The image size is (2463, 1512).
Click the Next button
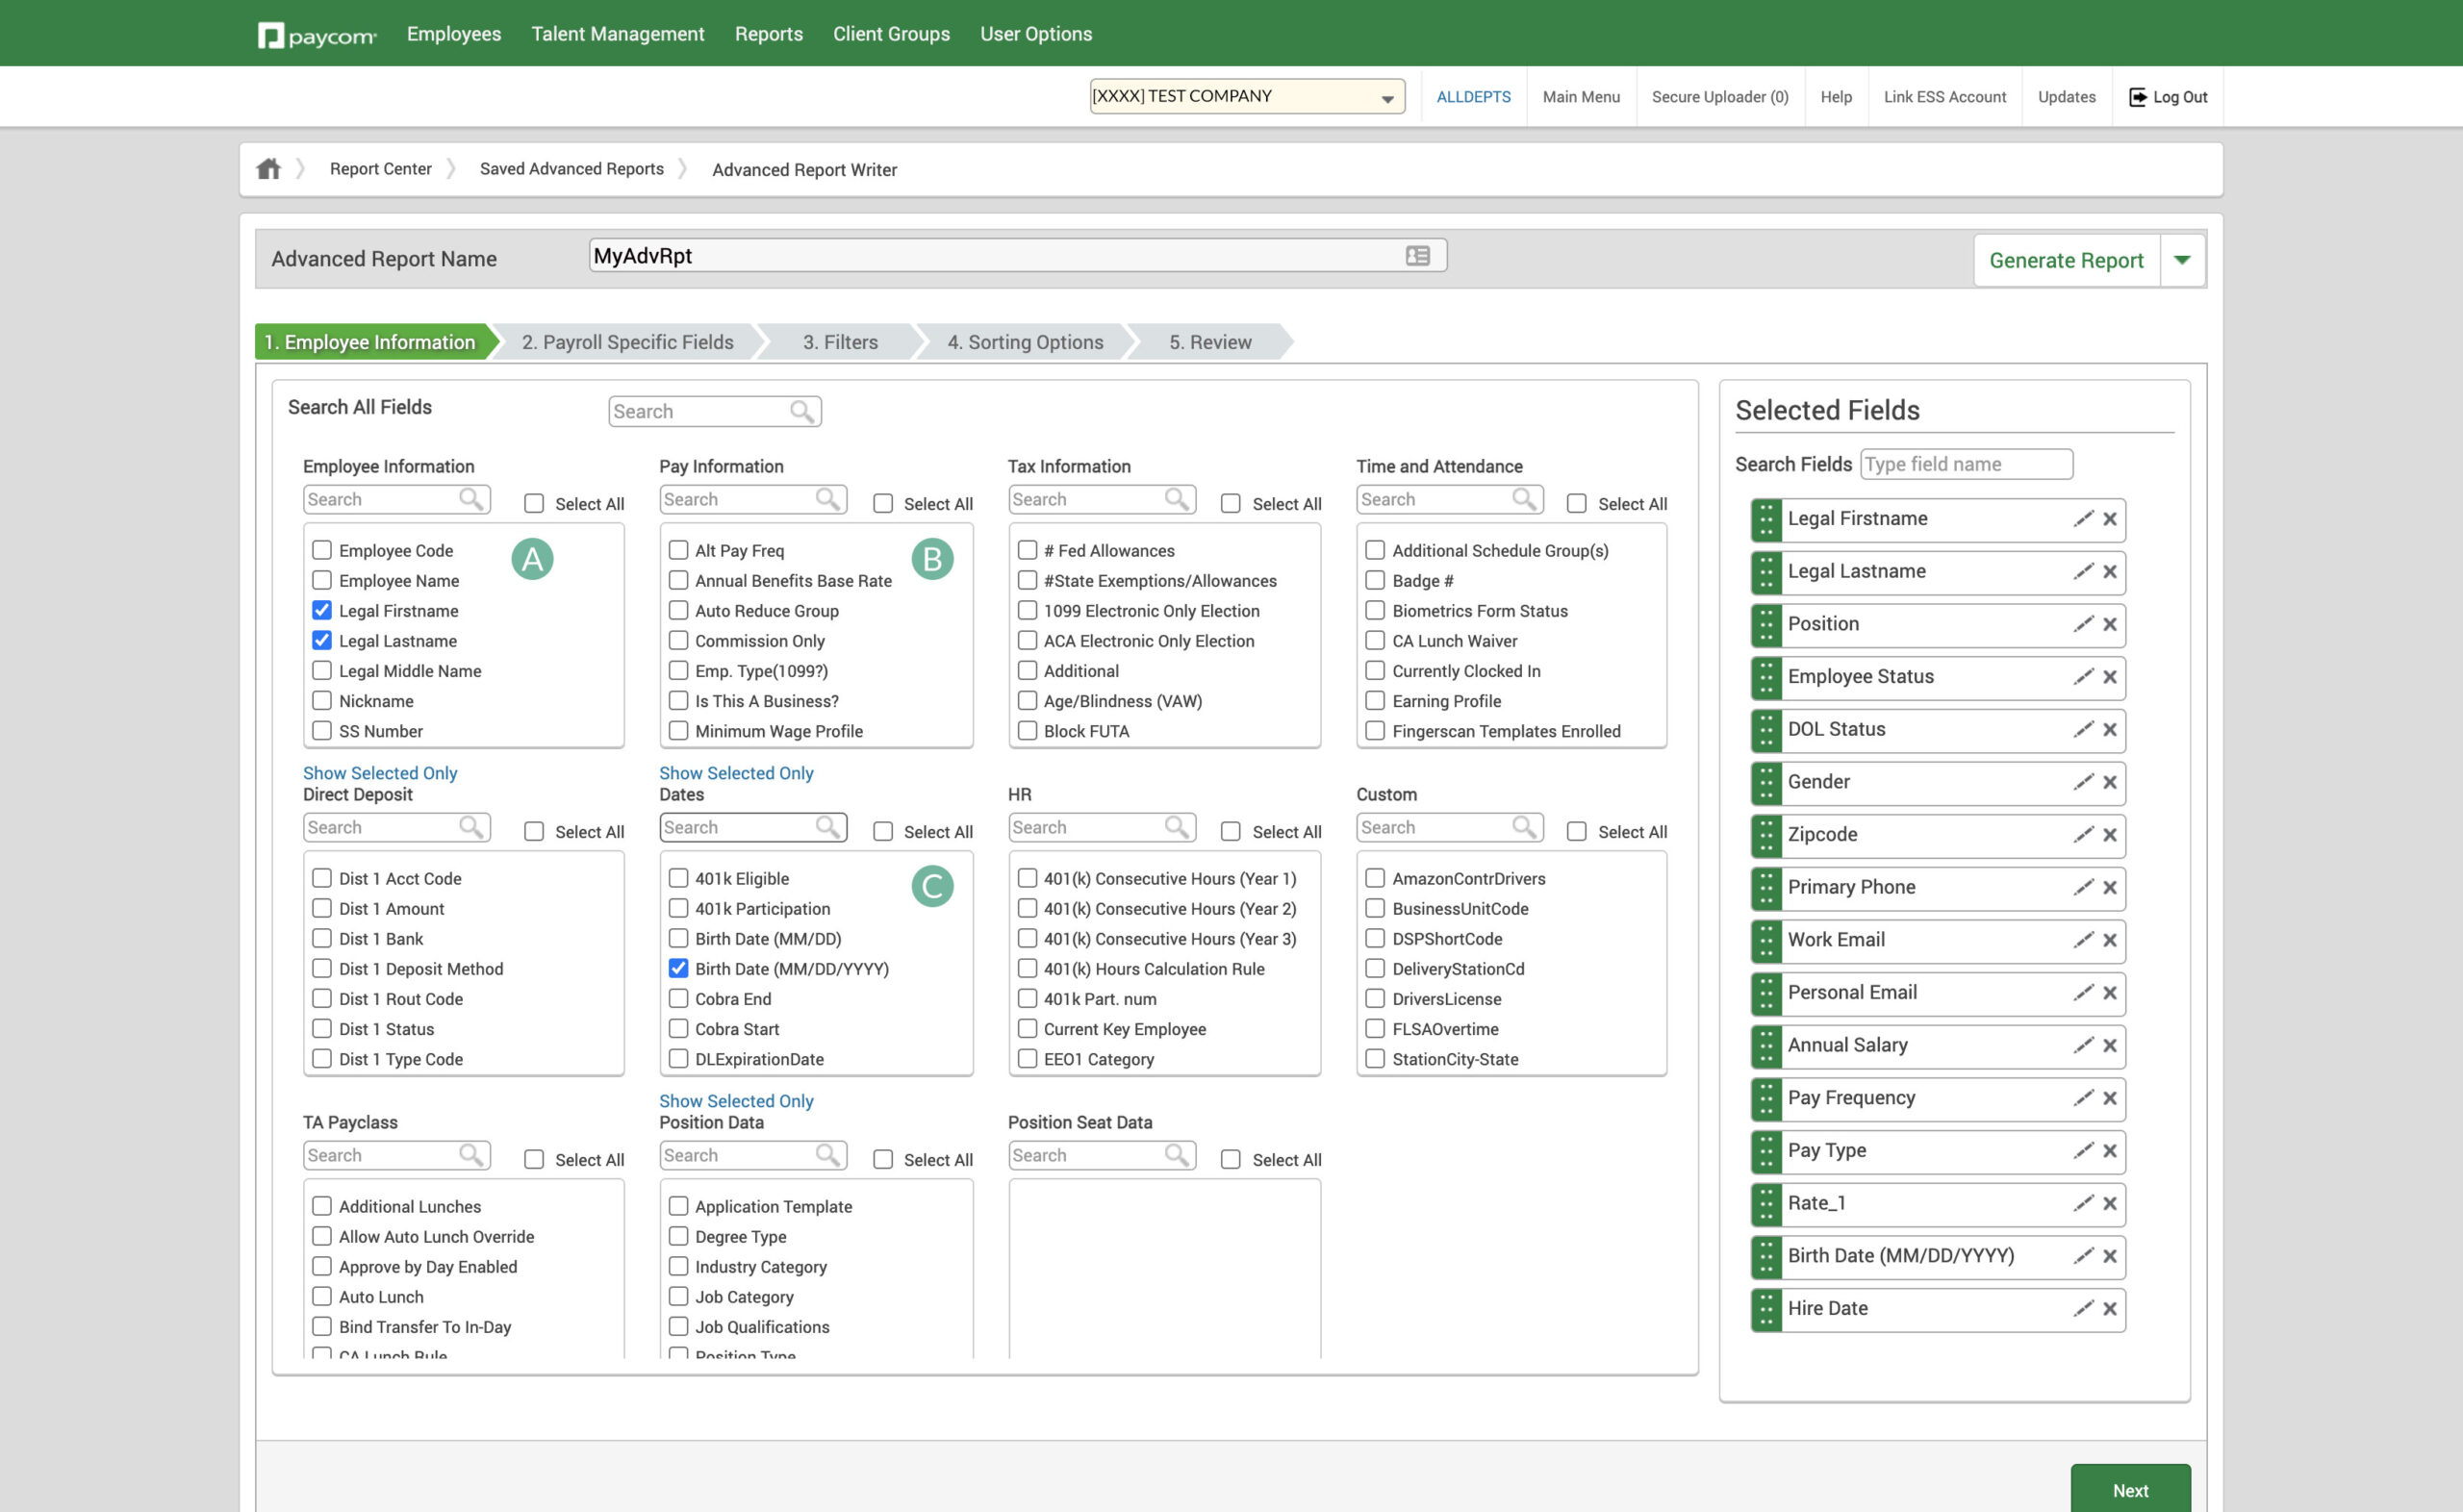click(x=2130, y=1490)
